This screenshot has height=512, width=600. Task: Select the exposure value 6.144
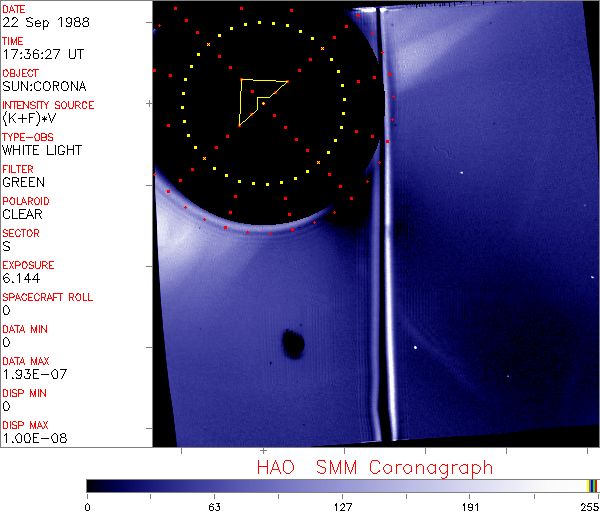21,278
